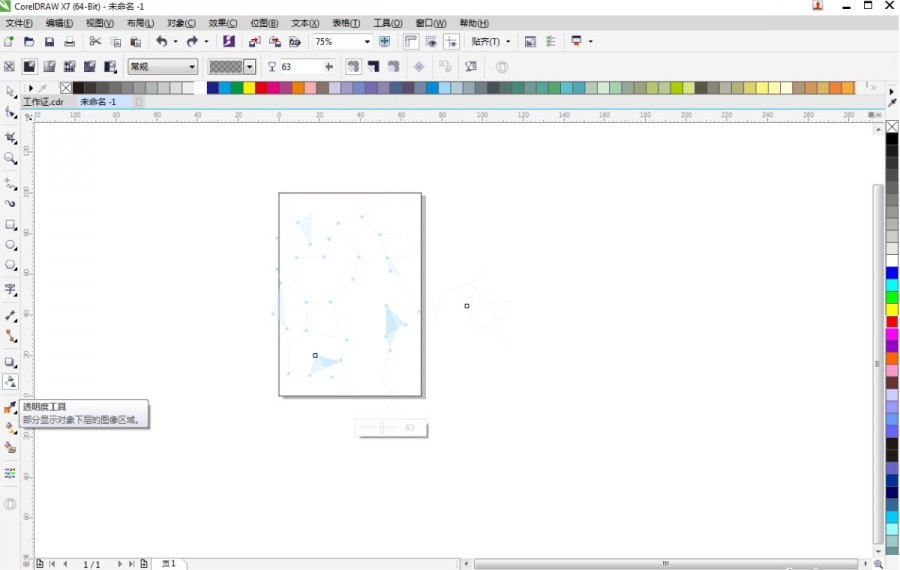Select the Zoom magnifier tool
This screenshot has width=900, height=570.
pyautogui.click(x=10, y=158)
